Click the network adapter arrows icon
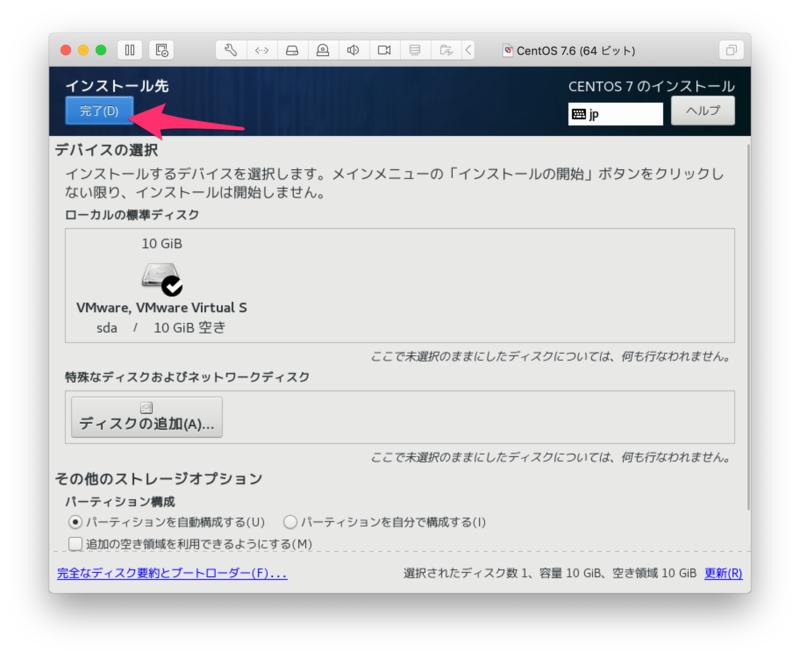Viewport: 800px width, 658px height. 262,50
